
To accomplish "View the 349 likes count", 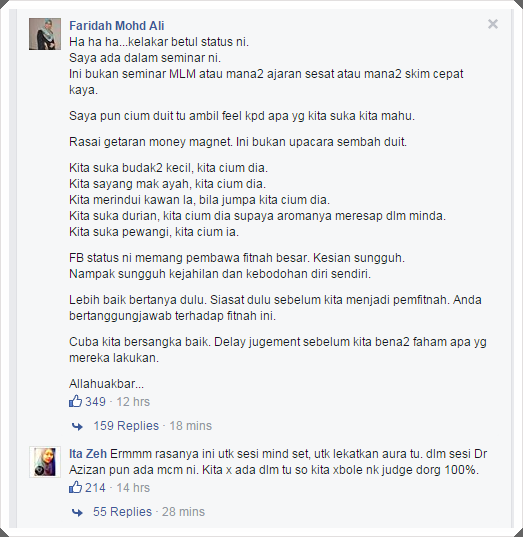I will (95, 402).
